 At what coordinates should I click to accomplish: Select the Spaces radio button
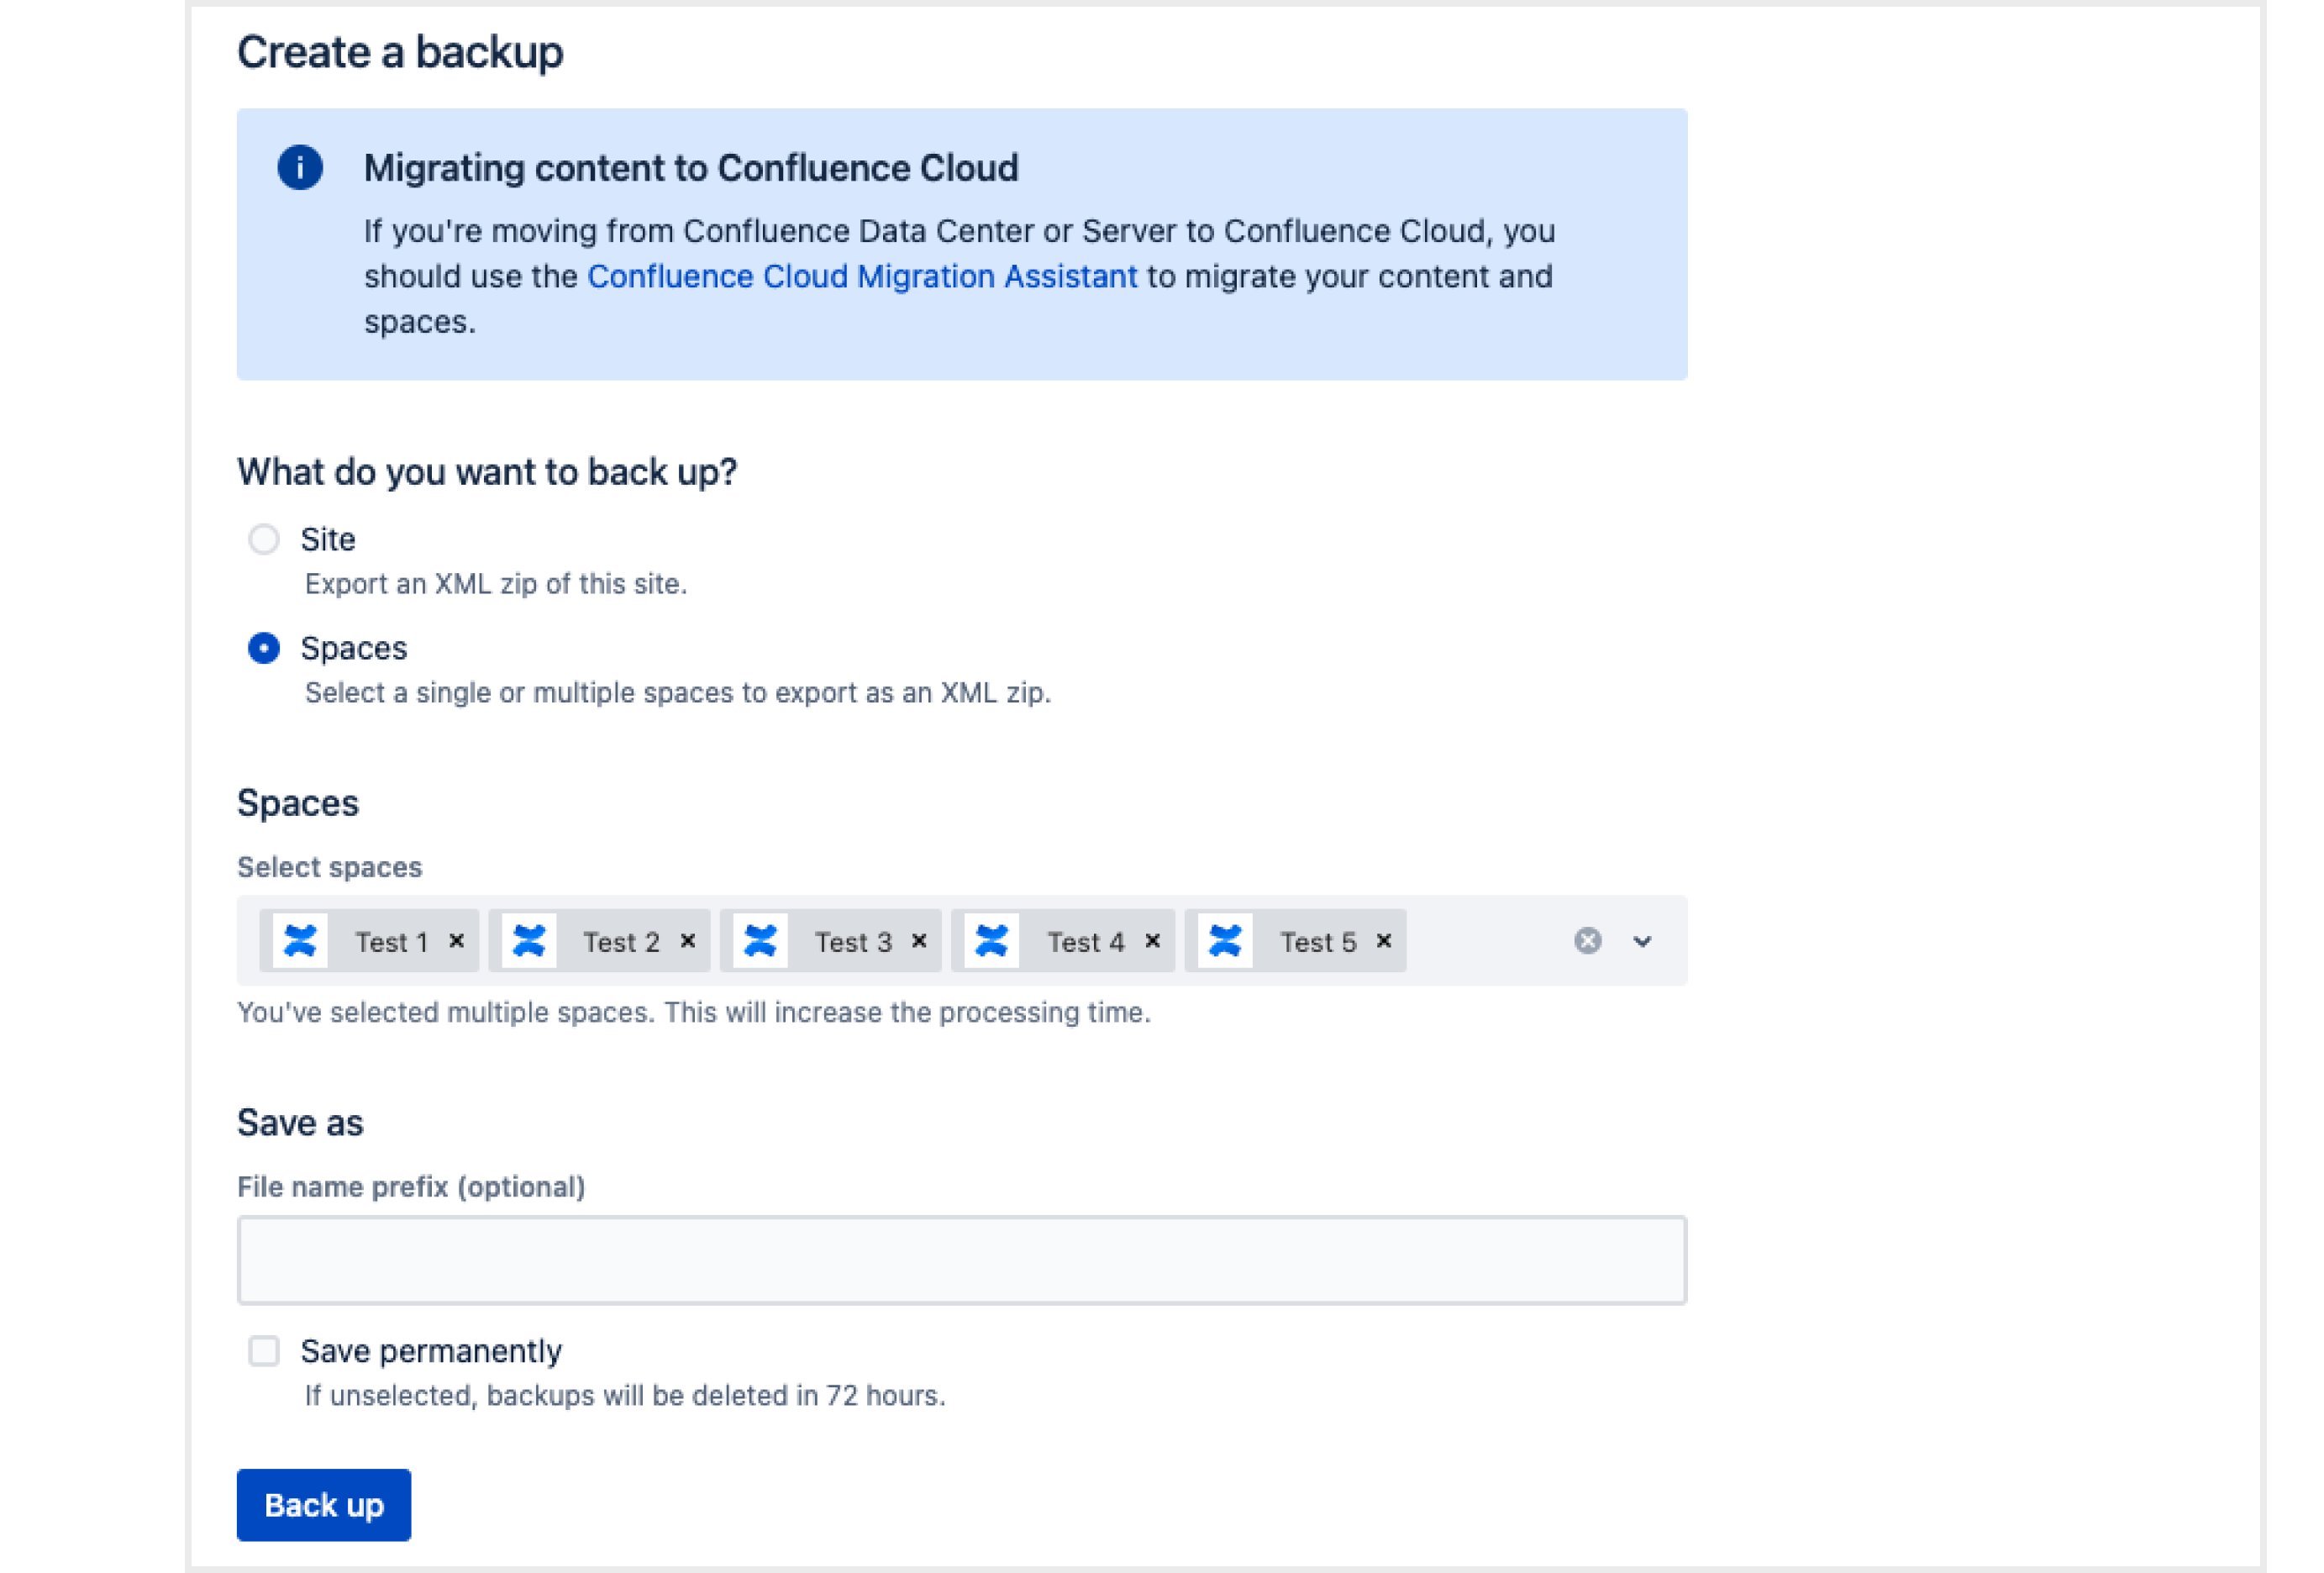coord(264,649)
